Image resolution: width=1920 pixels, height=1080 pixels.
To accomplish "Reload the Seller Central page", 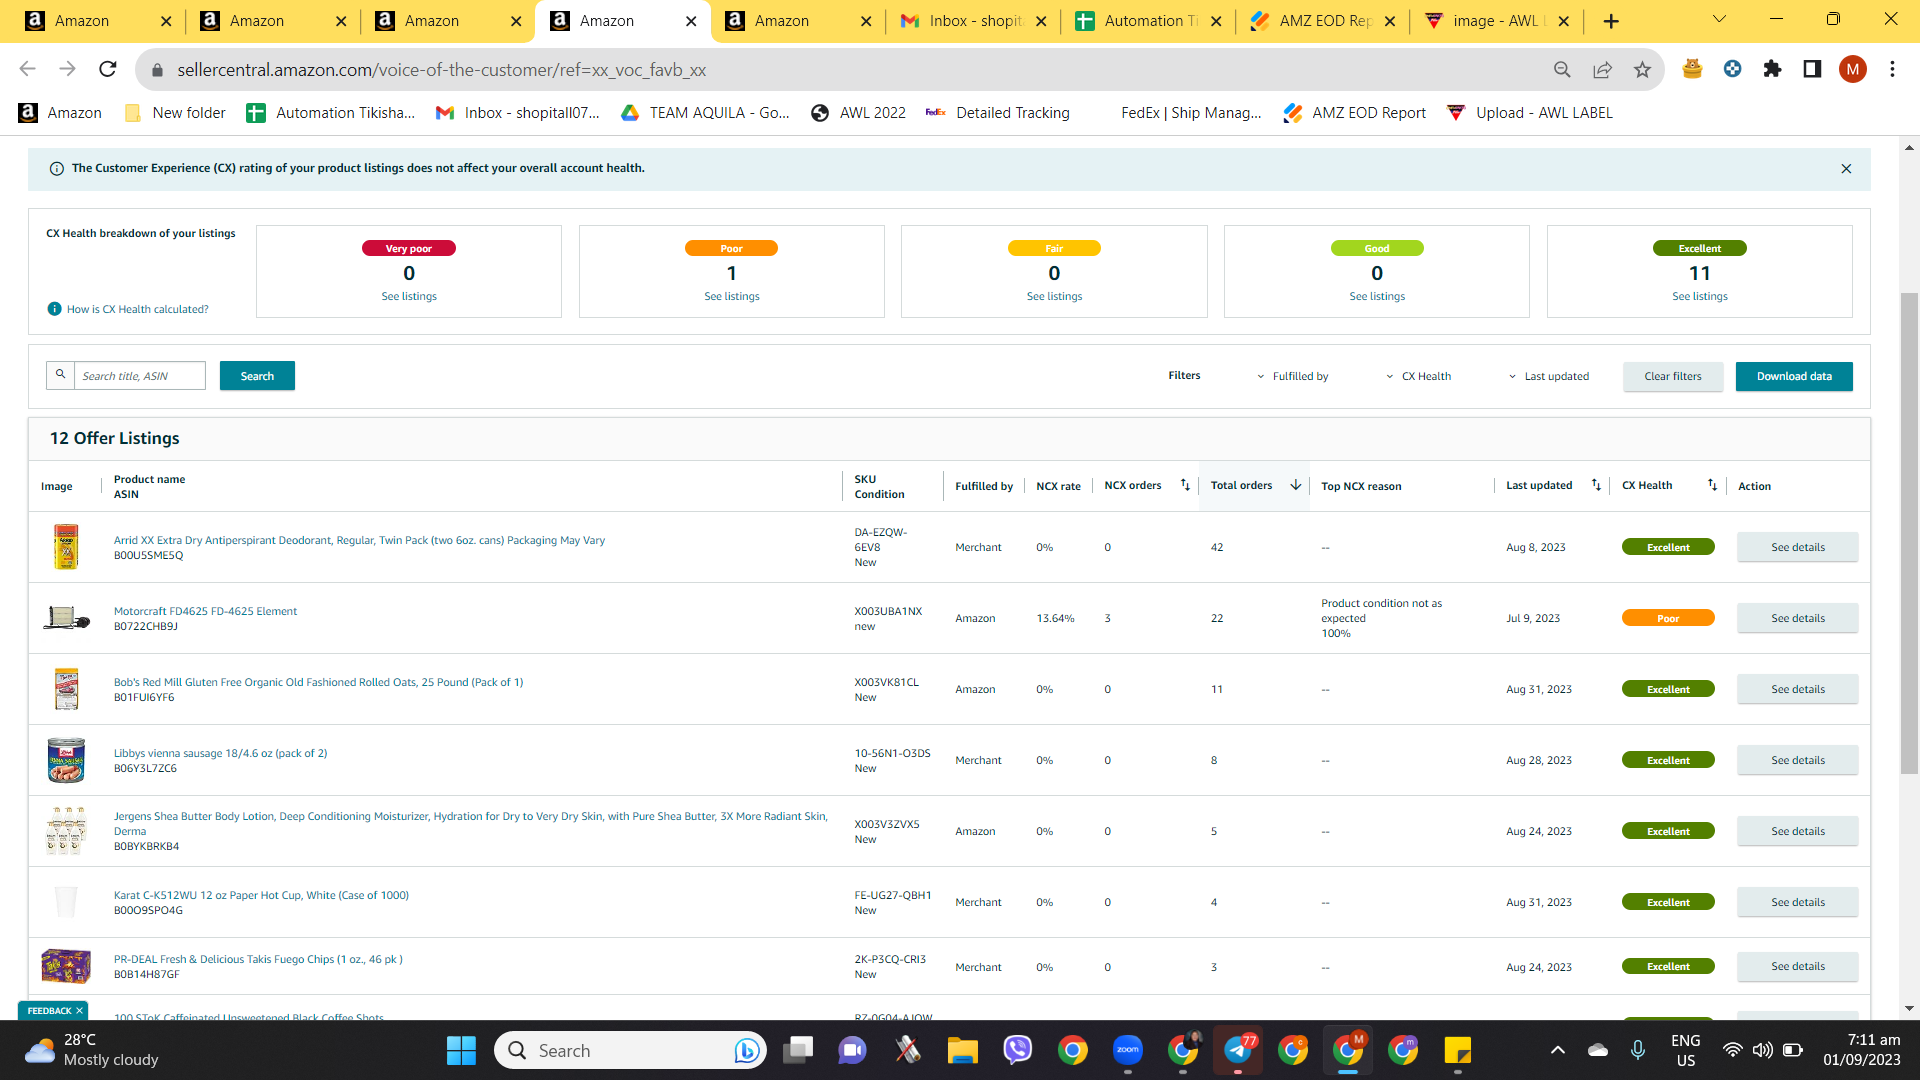I will tap(108, 69).
